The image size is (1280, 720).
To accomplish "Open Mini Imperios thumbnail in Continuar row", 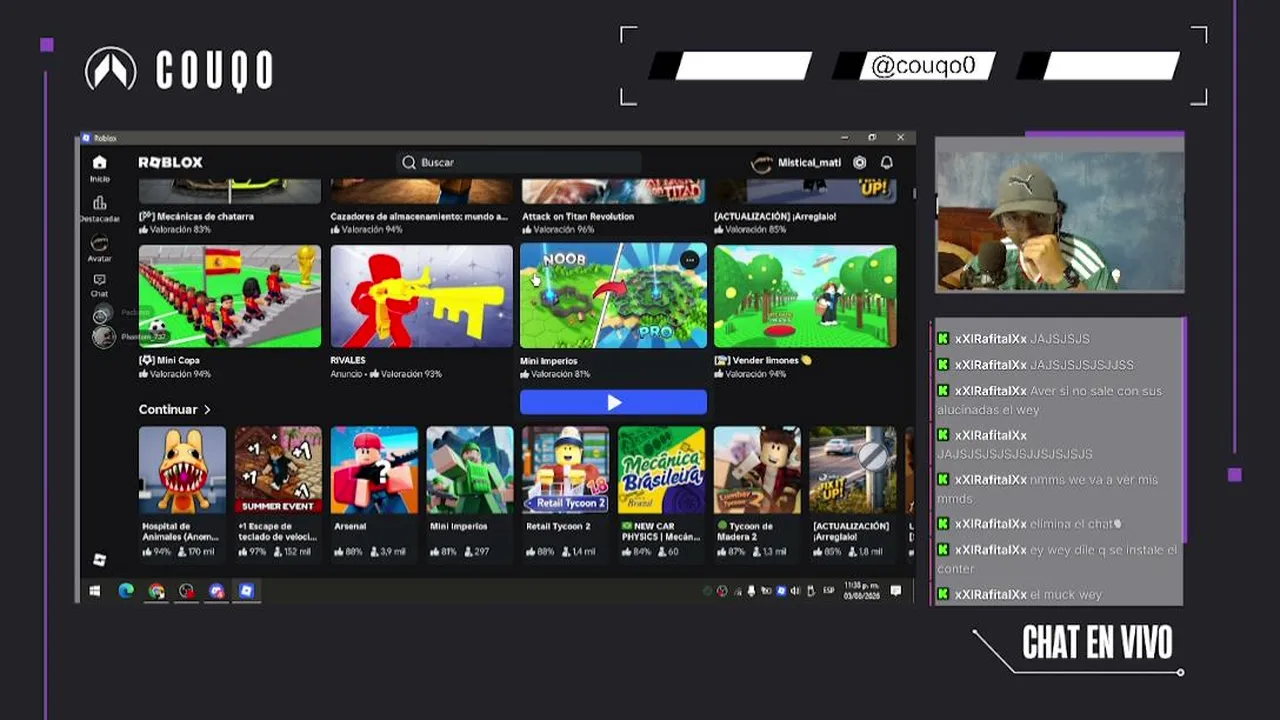I will (470, 470).
